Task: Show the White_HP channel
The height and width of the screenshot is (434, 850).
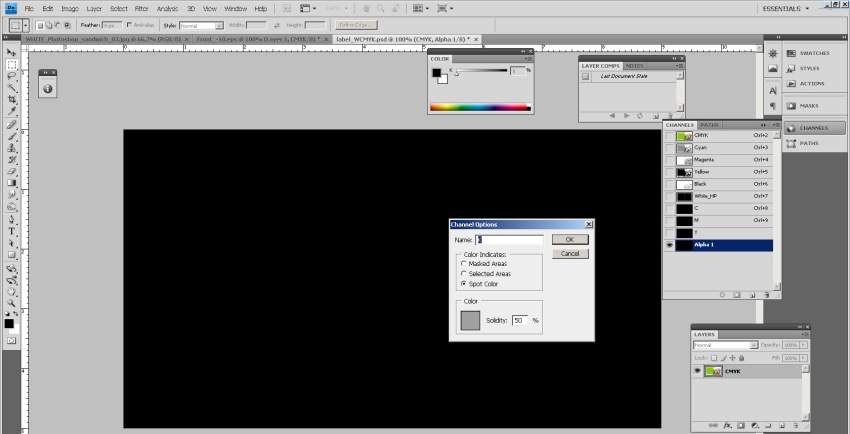Action: (669, 196)
